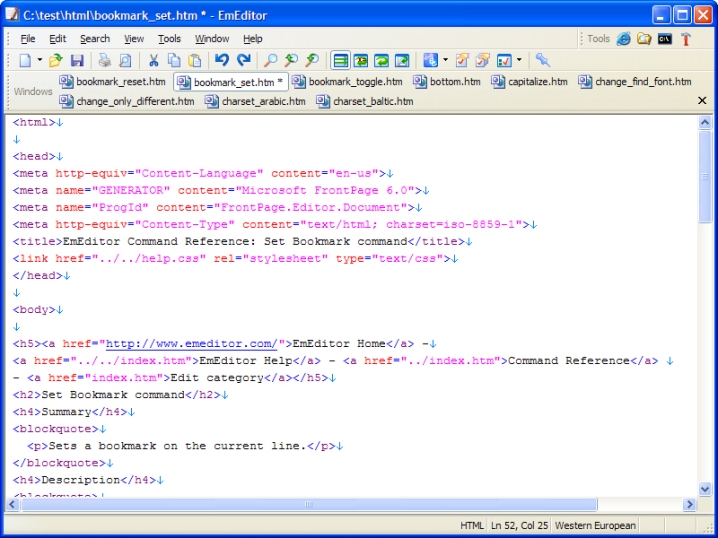Click the Redo arrow icon
Viewport: 718px width, 538px height.
pyautogui.click(x=243, y=61)
